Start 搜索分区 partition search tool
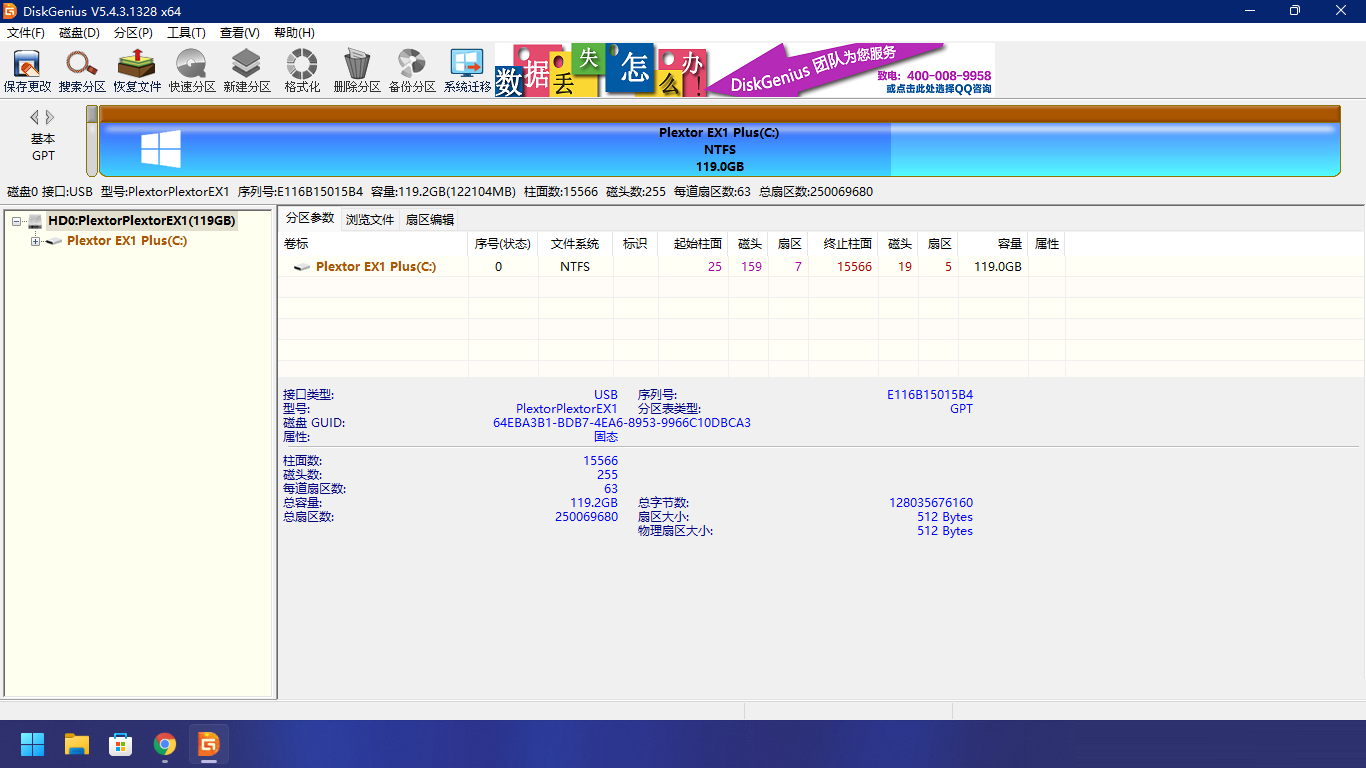 point(82,70)
